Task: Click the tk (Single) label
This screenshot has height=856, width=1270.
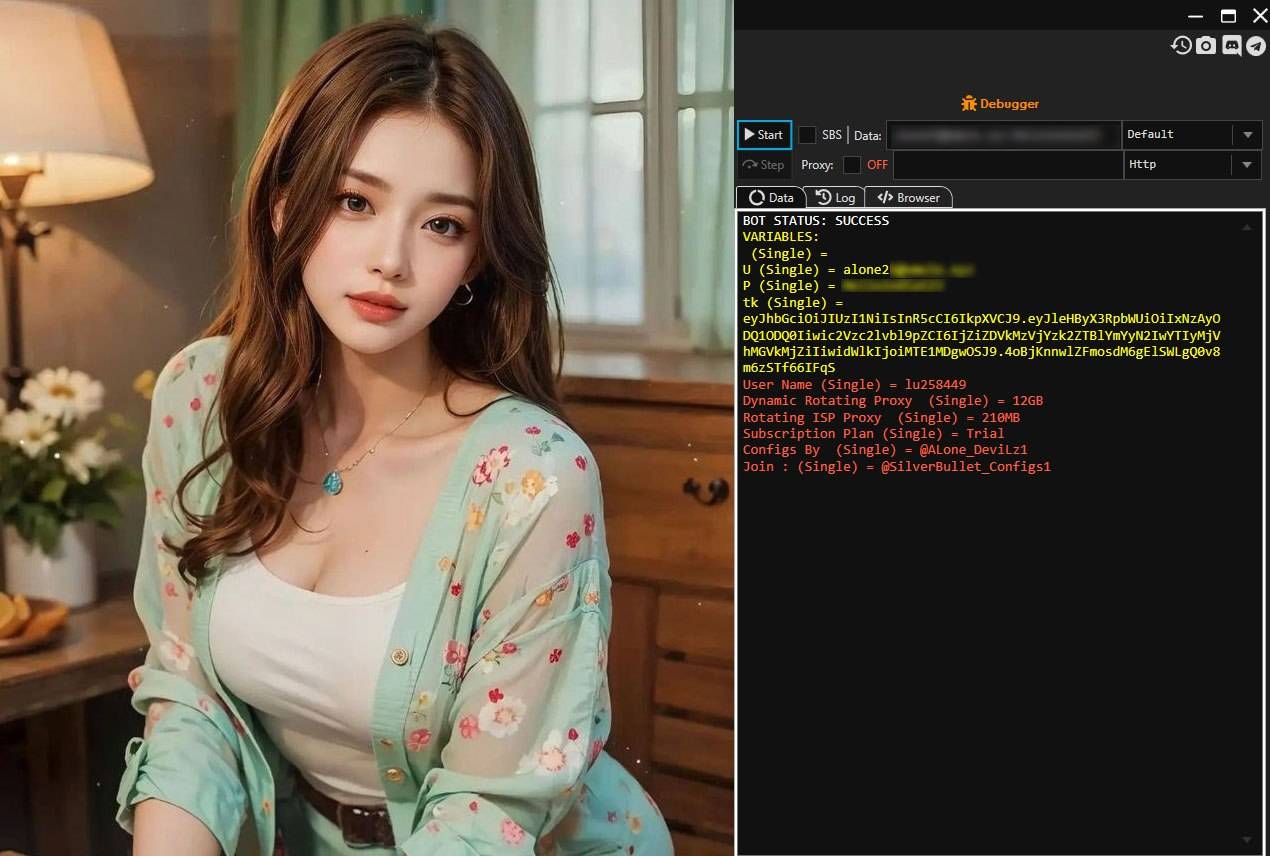Action: (x=793, y=302)
